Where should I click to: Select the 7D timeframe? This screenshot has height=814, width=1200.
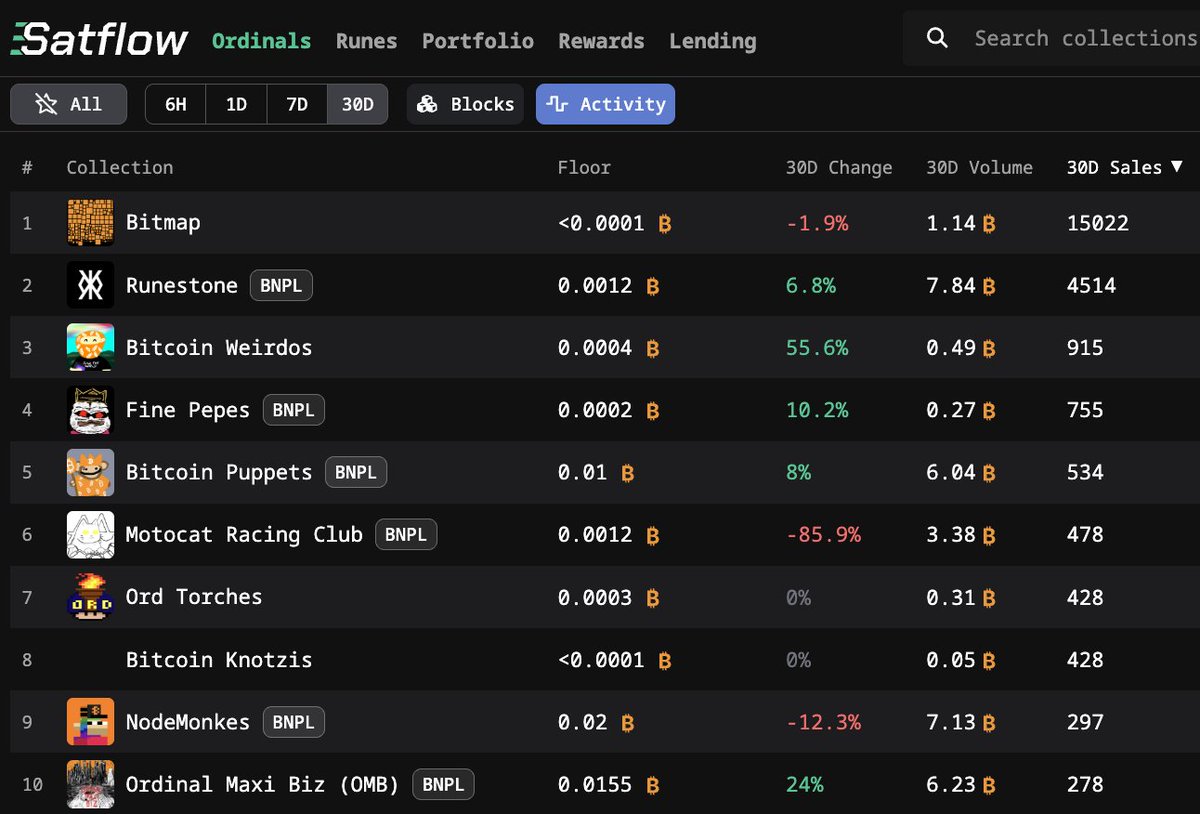(297, 104)
